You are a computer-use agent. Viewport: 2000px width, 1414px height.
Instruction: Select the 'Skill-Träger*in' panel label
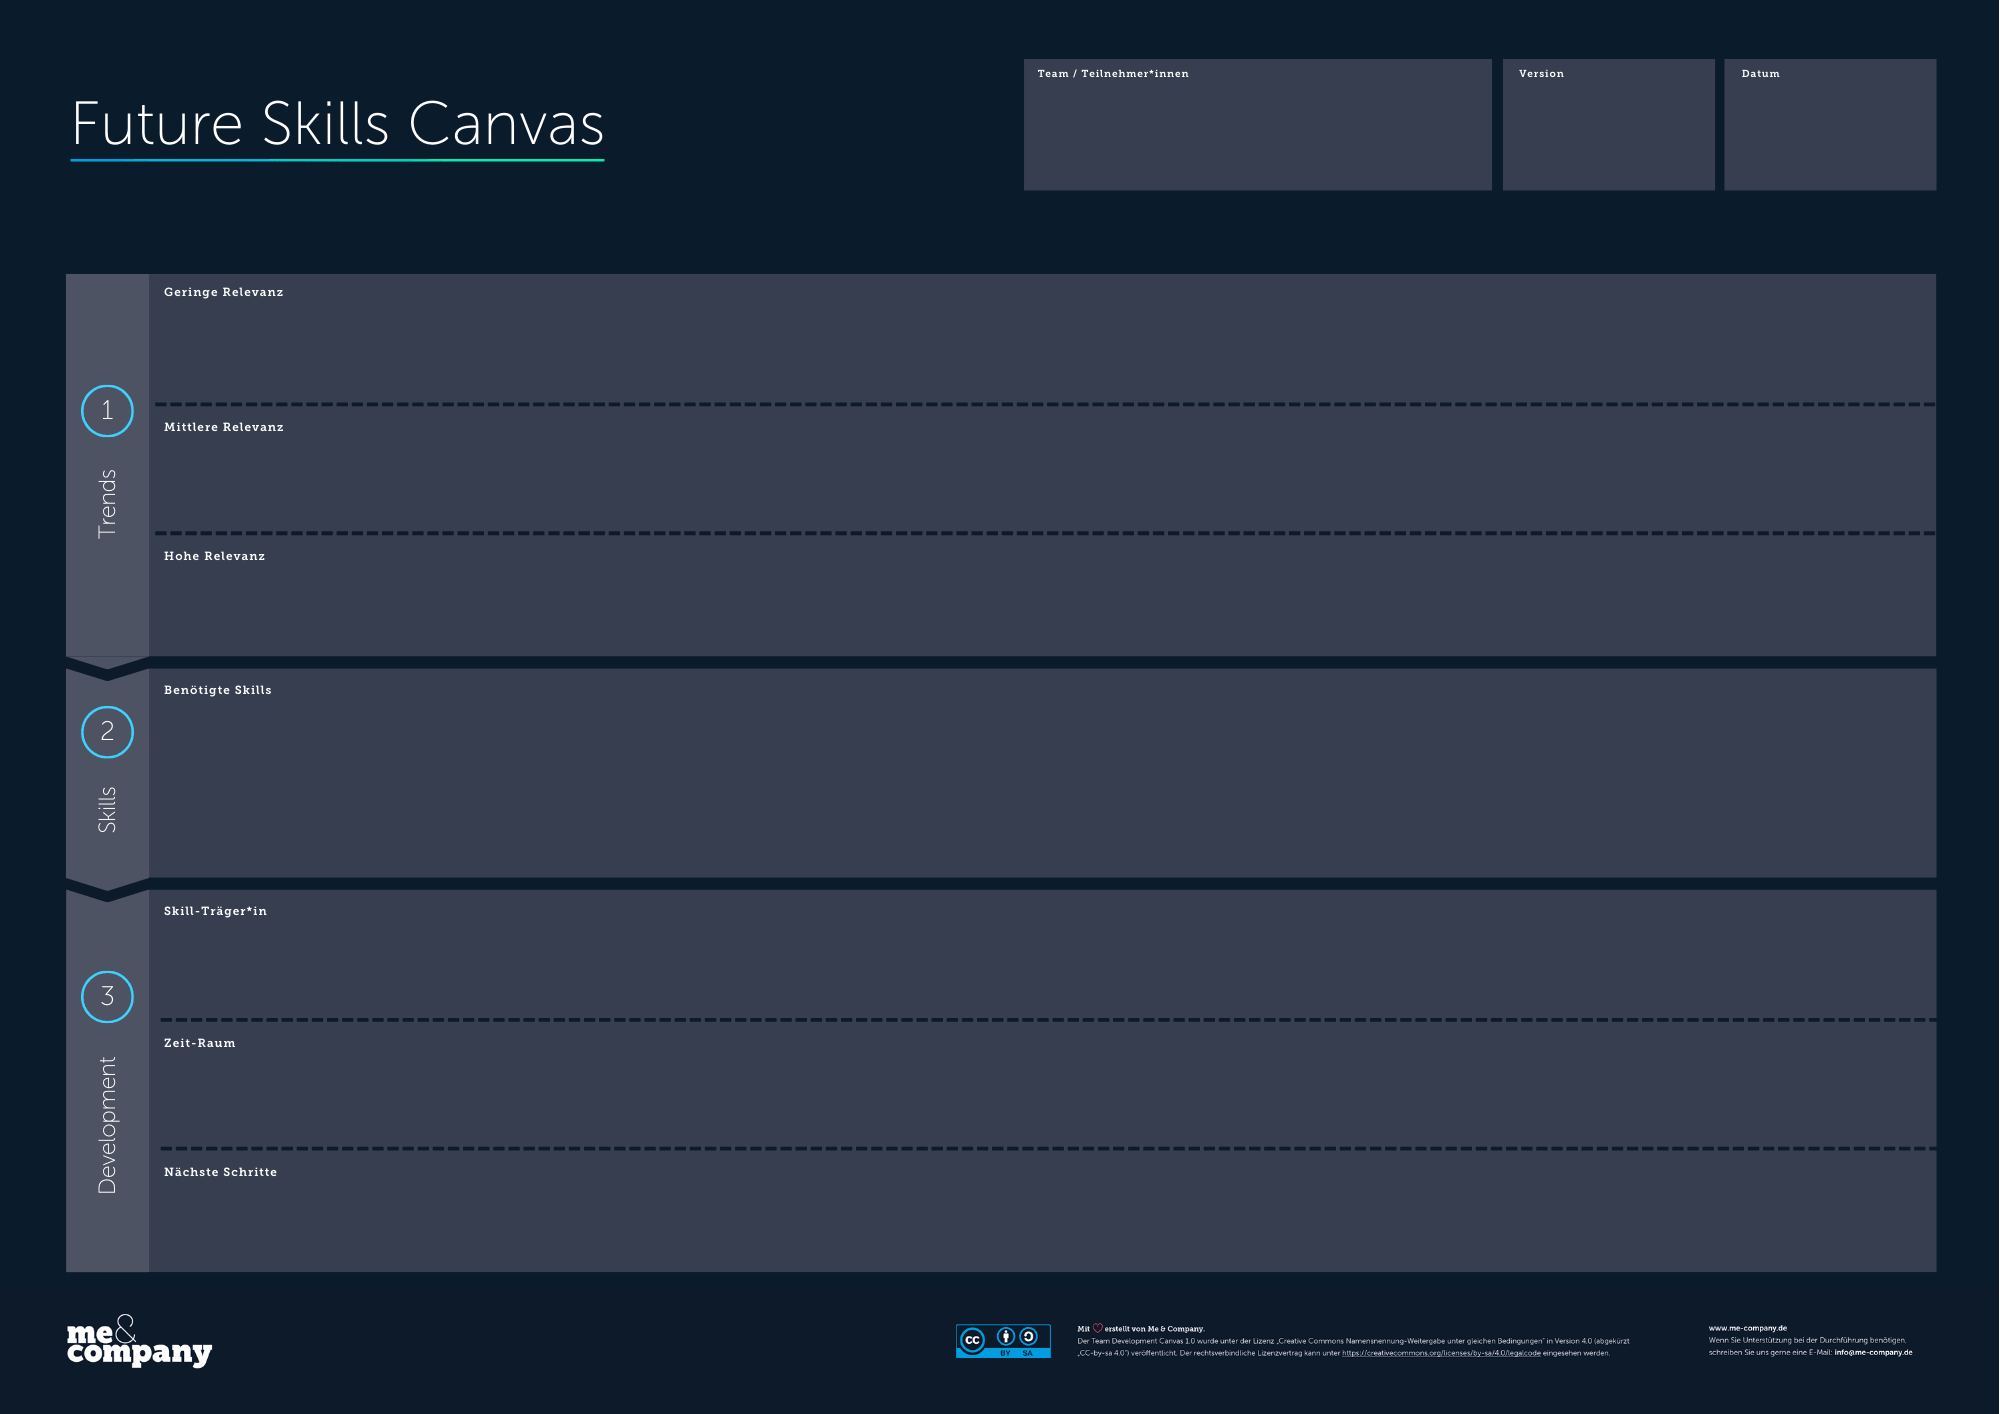click(216, 911)
